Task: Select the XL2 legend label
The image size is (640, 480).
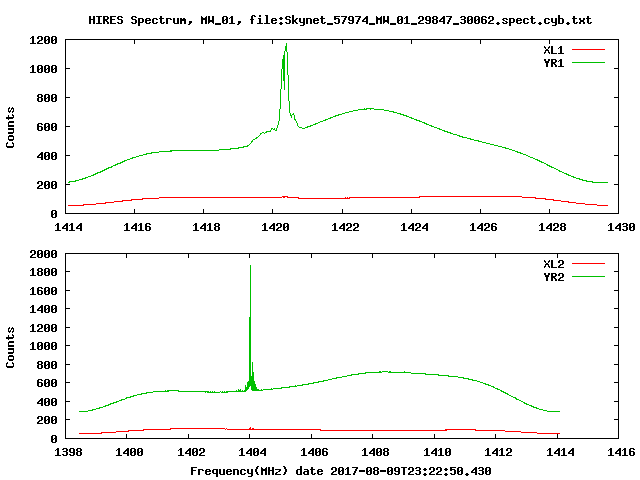Action: pos(553,264)
